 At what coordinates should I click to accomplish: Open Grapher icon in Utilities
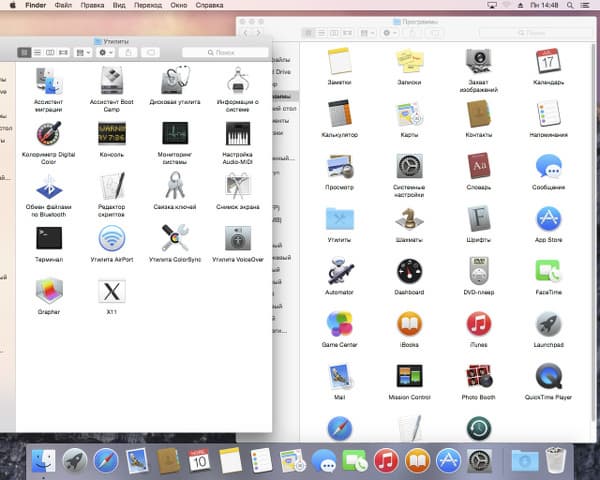(x=49, y=291)
